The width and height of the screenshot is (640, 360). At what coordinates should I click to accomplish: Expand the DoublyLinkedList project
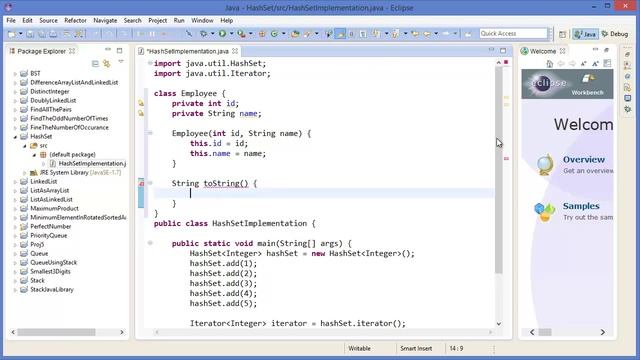point(16,101)
